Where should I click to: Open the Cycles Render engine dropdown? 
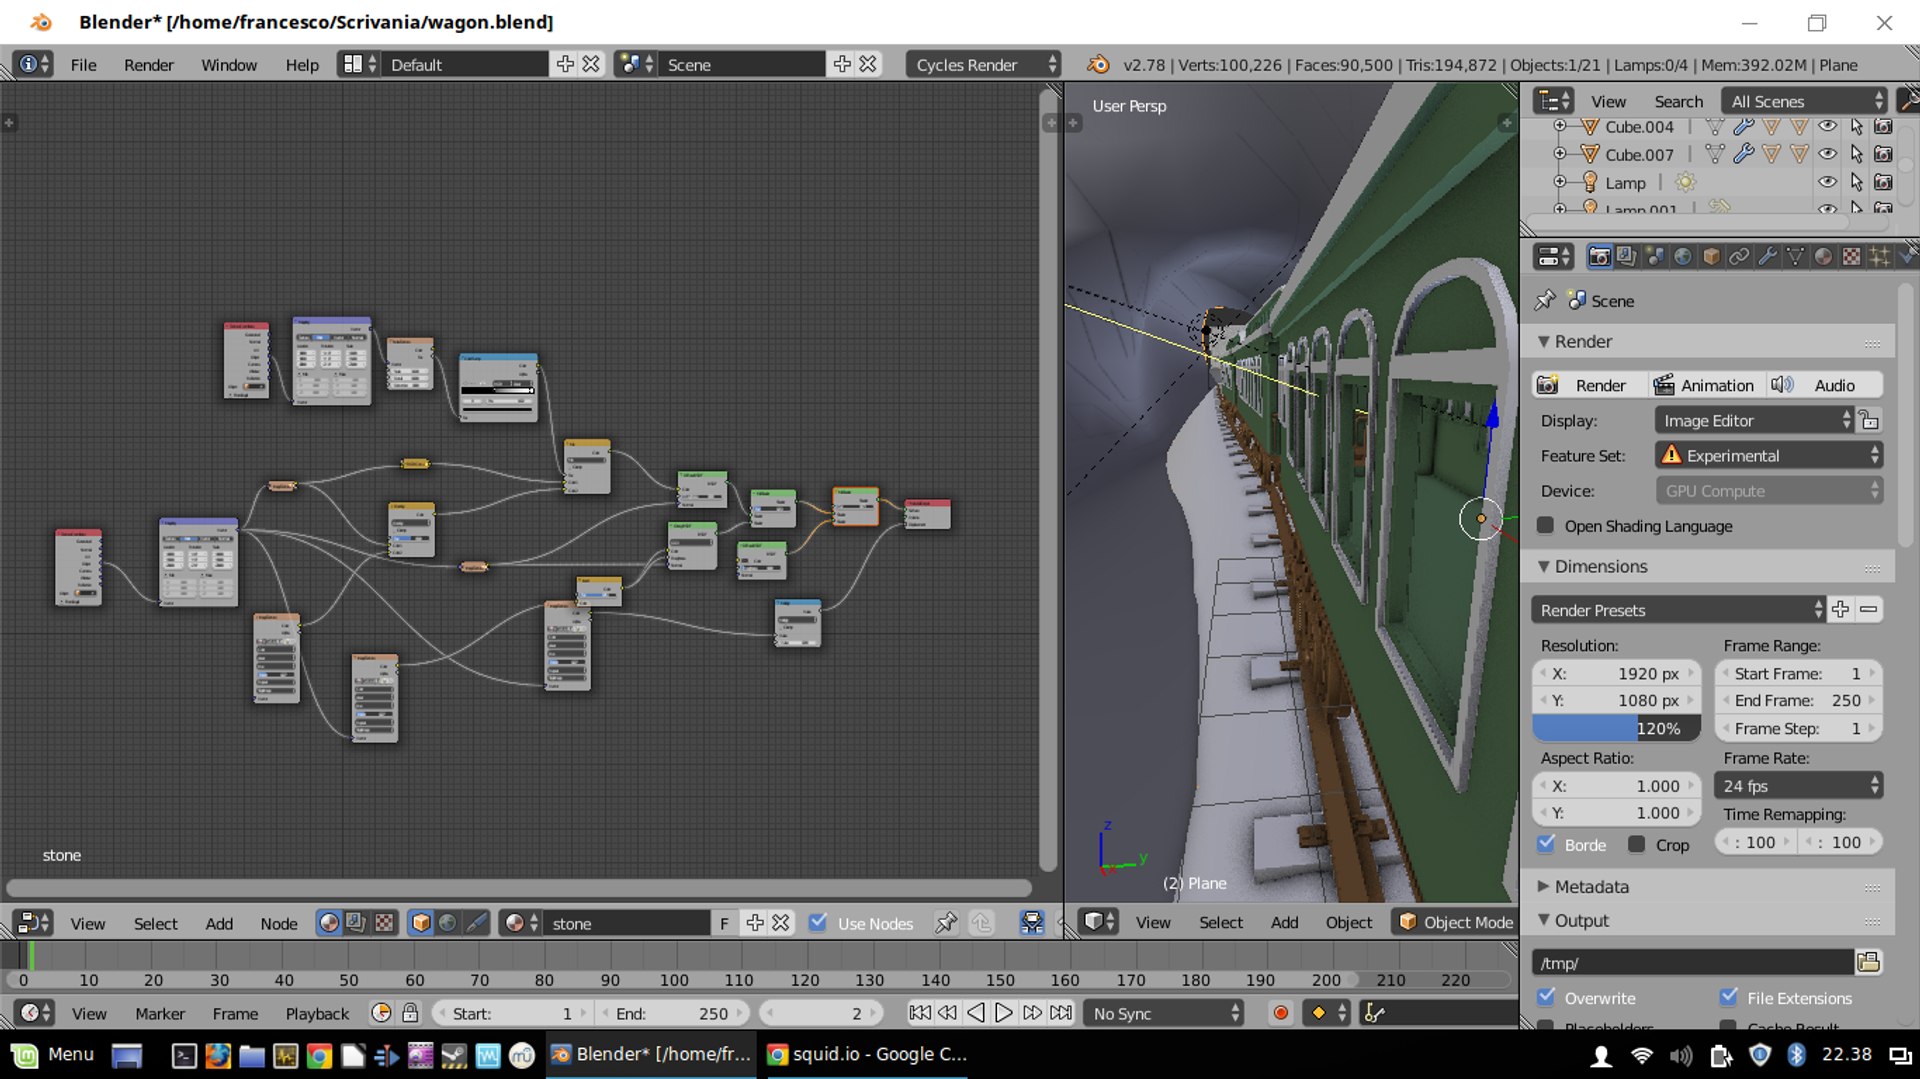(x=983, y=64)
